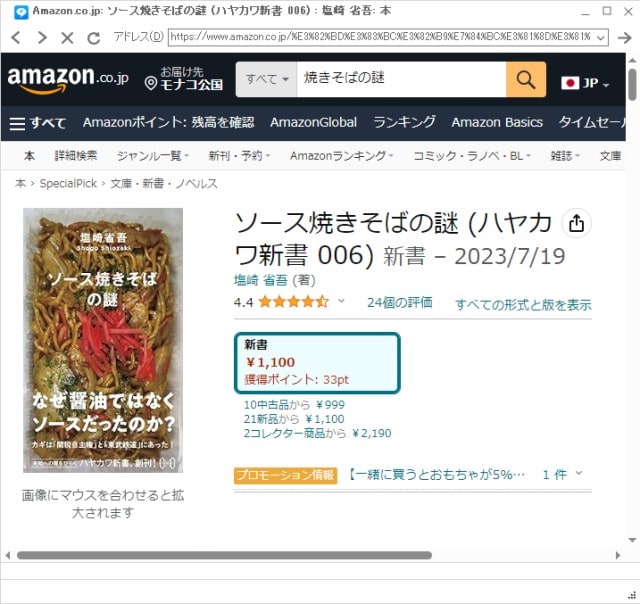
Task: Click the horizontal scrollbar thumb
Action: pos(224,555)
